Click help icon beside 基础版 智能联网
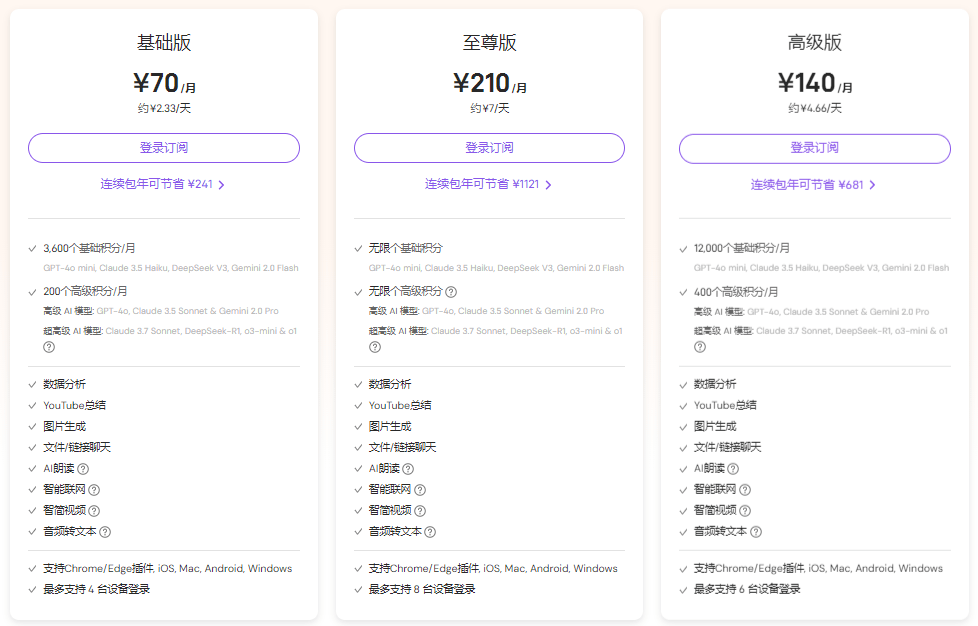 tap(94, 490)
